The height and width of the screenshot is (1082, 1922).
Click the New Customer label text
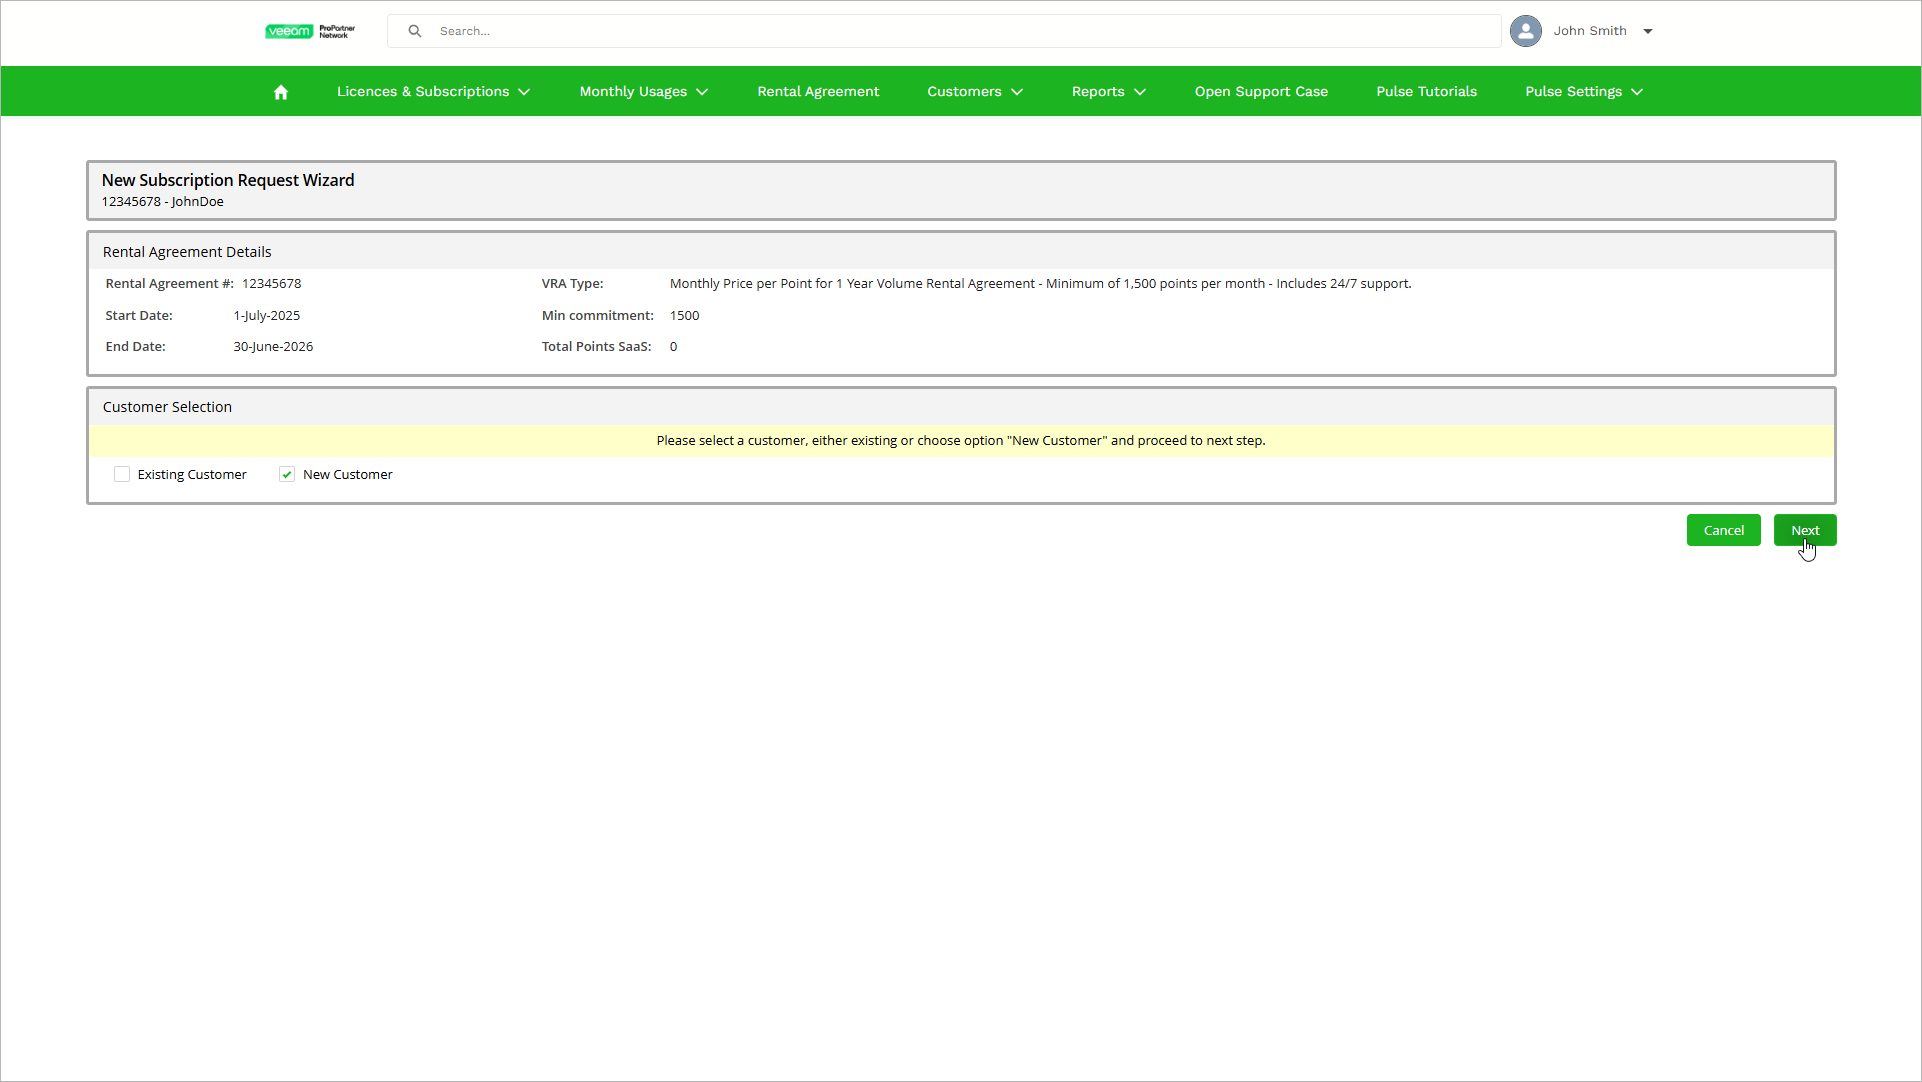pyautogui.click(x=347, y=474)
